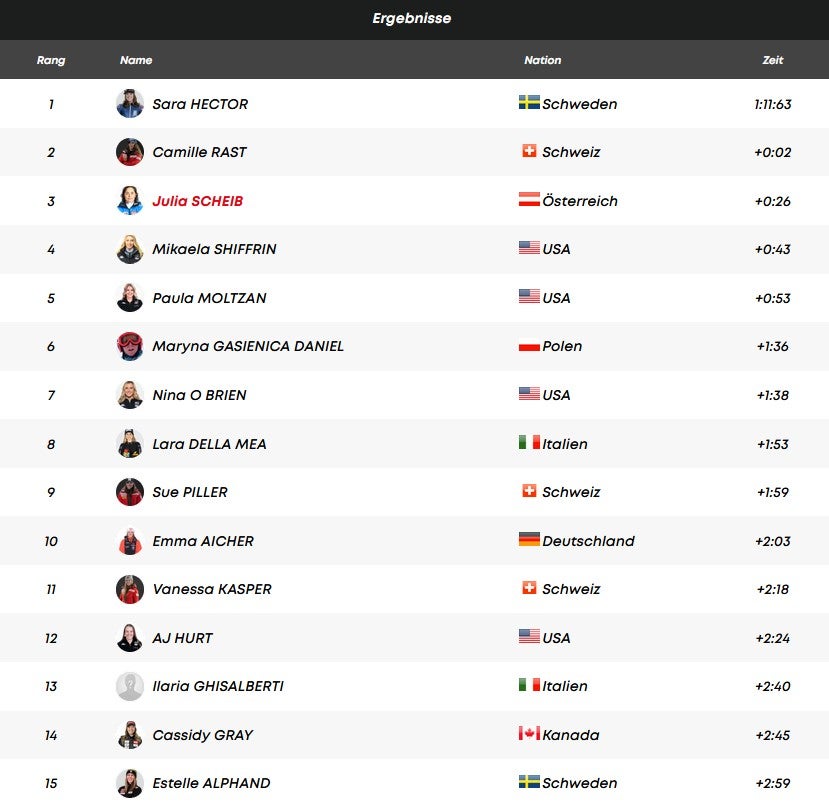Click the Polish flag for Maryna Gasienica Daniel

pos(529,346)
